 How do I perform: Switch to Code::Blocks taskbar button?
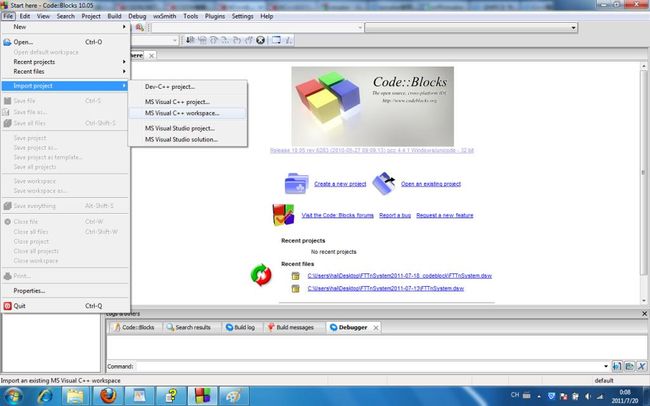click(x=202, y=396)
